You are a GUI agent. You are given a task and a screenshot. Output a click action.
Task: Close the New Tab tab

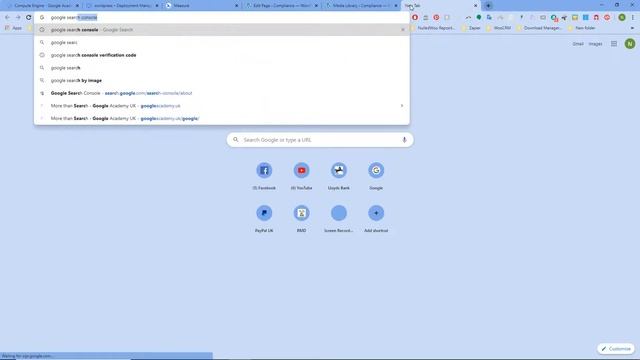[476, 6]
